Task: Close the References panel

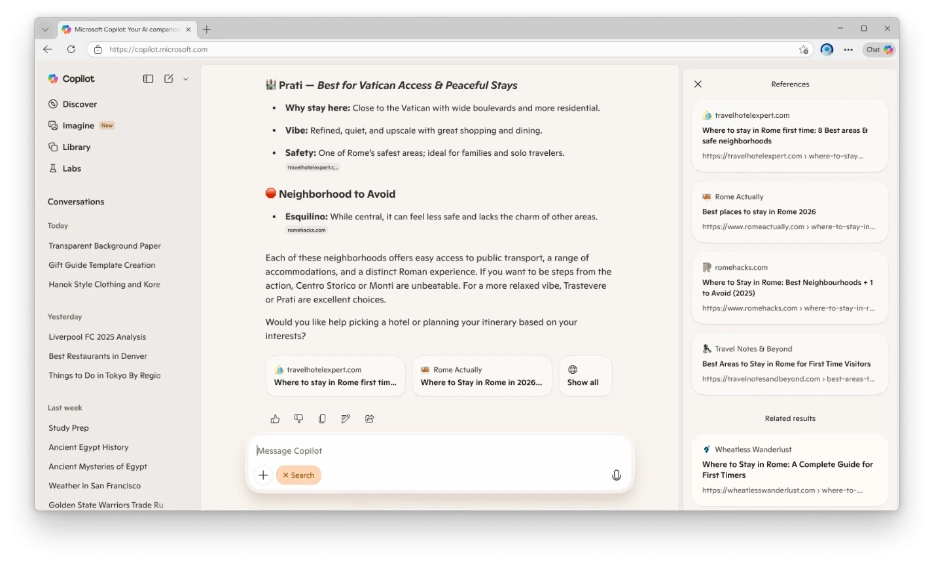Action: click(x=698, y=84)
